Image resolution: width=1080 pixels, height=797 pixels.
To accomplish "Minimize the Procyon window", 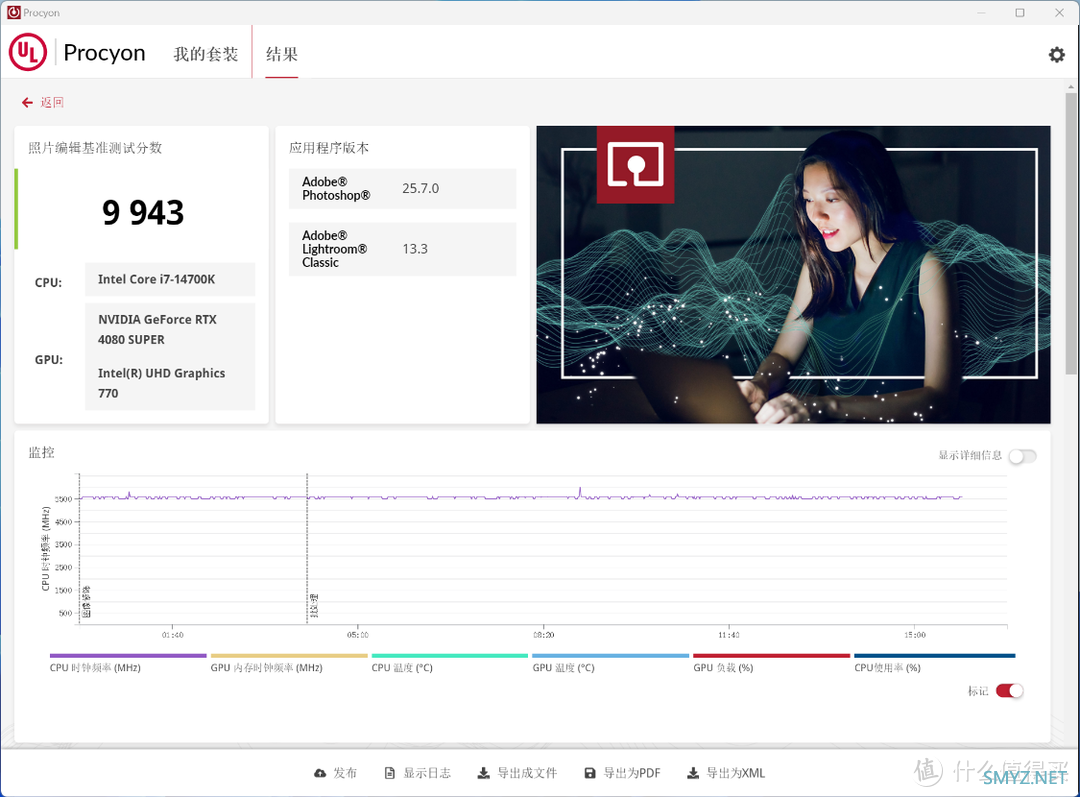I will coord(982,12).
